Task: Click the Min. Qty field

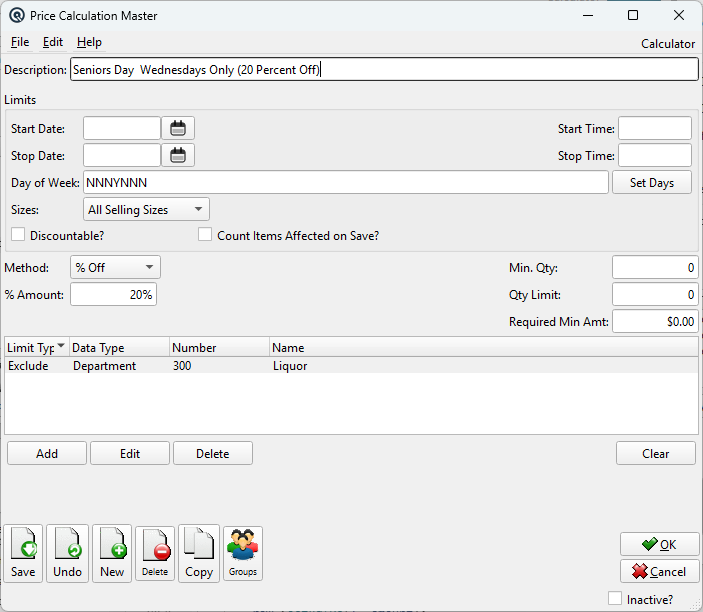Action: [x=655, y=268]
